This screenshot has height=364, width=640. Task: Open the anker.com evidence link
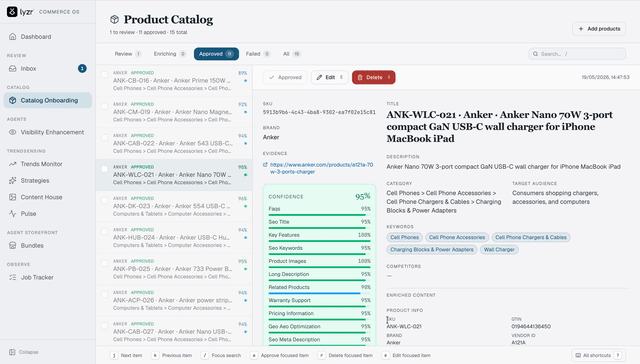(x=322, y=169)
